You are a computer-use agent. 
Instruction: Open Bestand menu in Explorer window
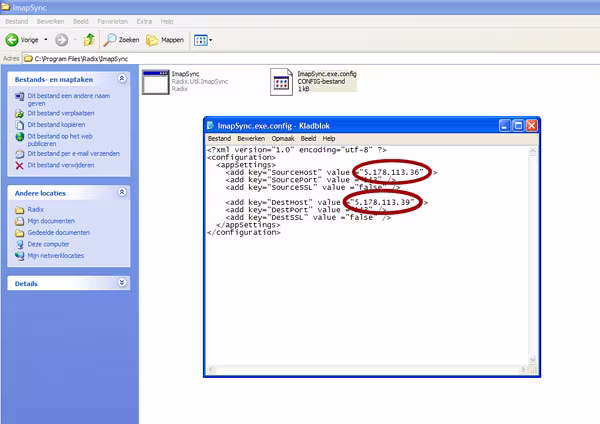click(x=16, y=21)
